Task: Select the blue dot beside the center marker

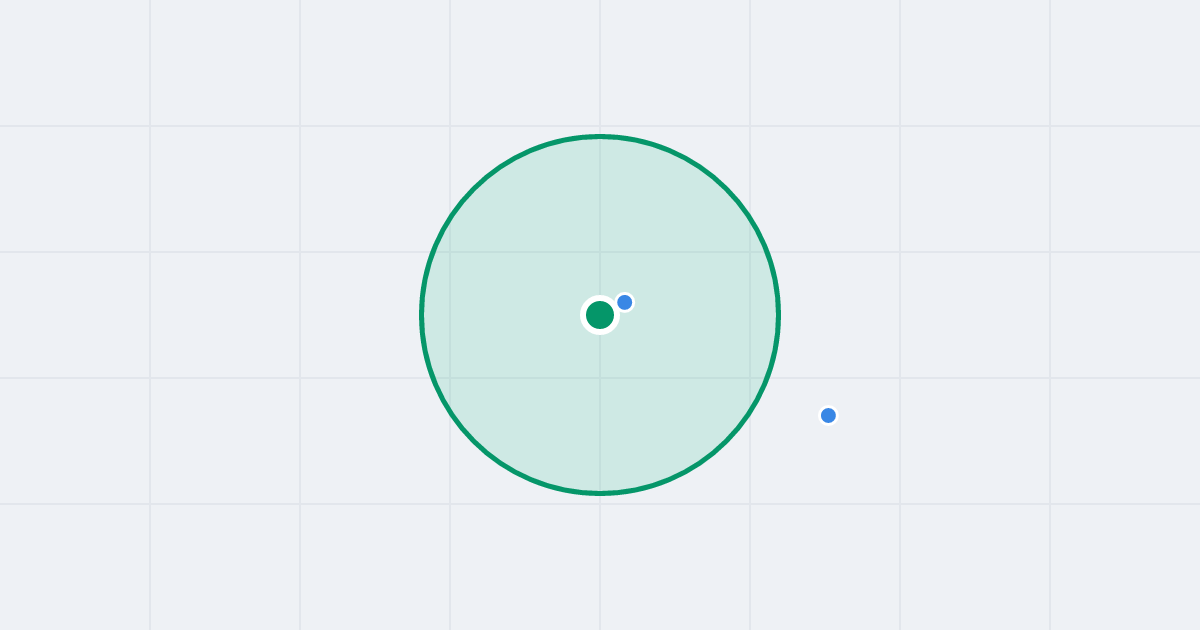Action: coord(625,302)
